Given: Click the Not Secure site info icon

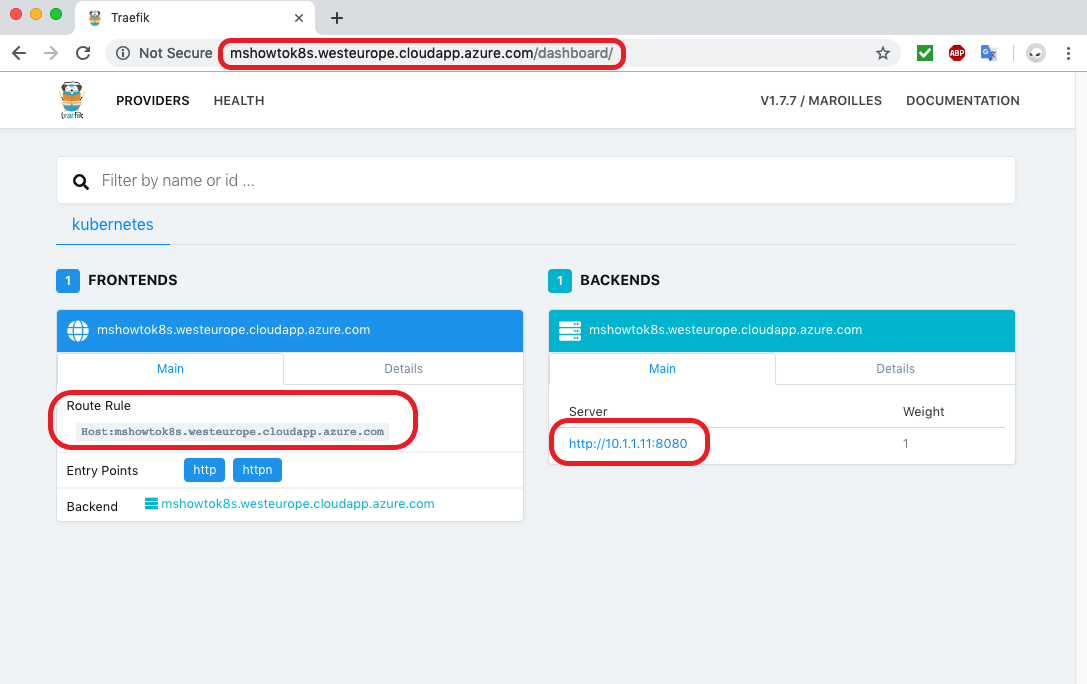Looking at the screenshot, I should pos(123,53).
